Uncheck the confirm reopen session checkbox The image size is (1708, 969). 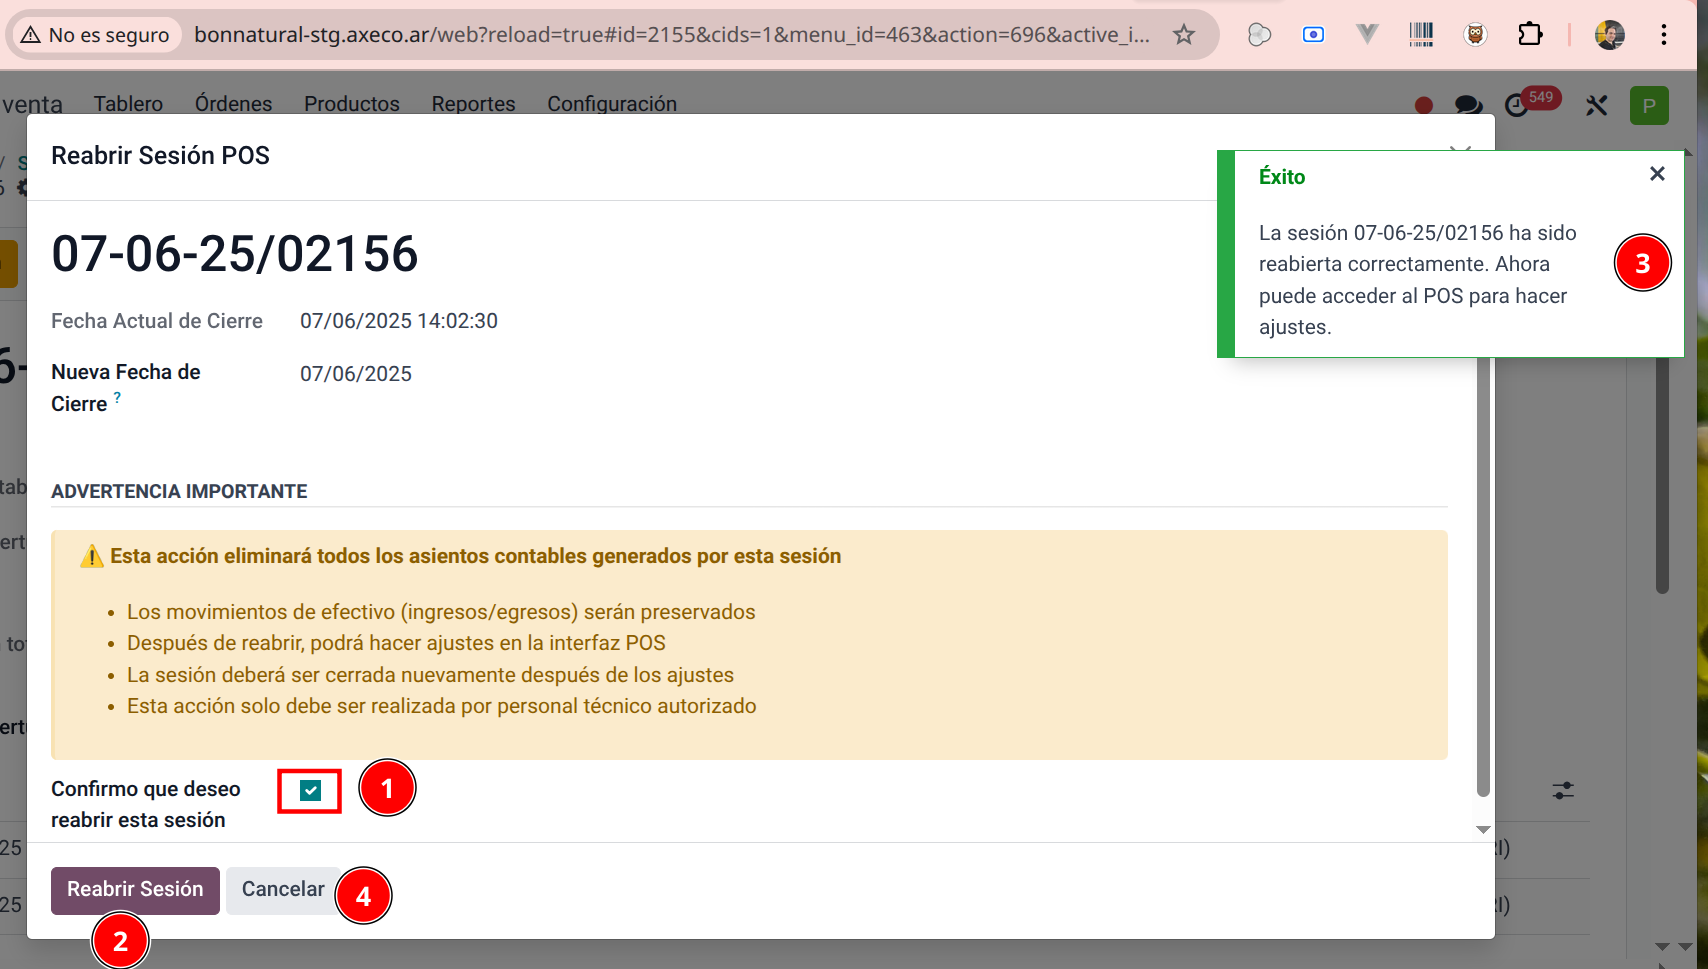click(311, 791)
